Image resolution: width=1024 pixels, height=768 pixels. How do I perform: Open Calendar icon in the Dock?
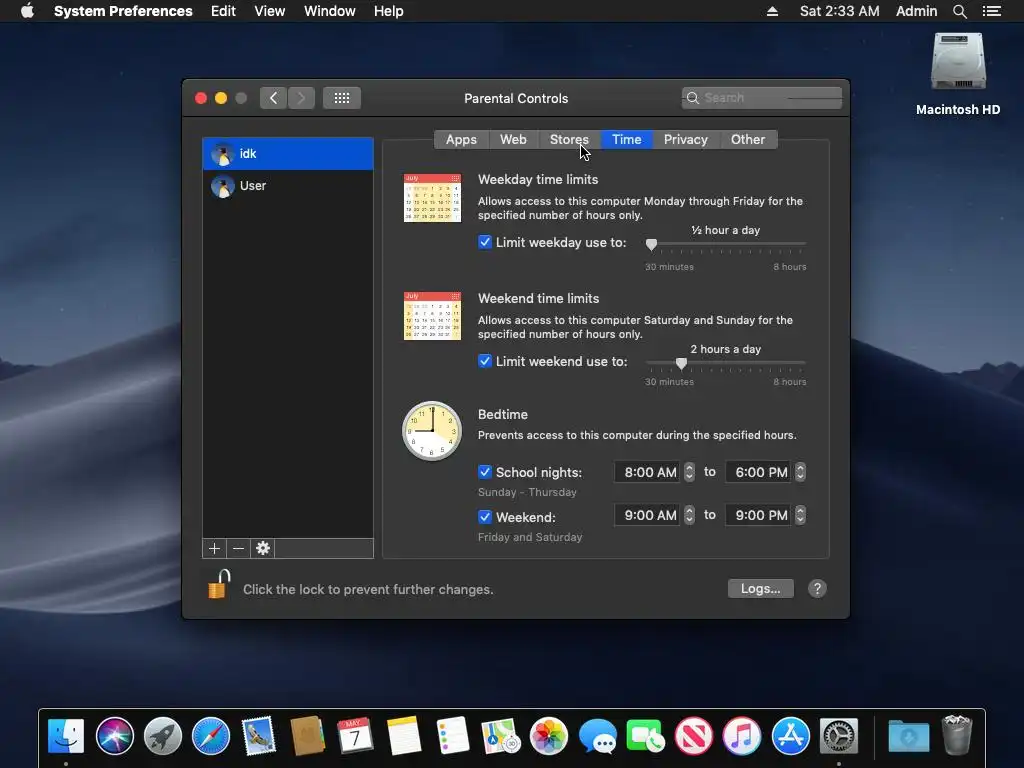pyautogui.click(x=355, y=736)
